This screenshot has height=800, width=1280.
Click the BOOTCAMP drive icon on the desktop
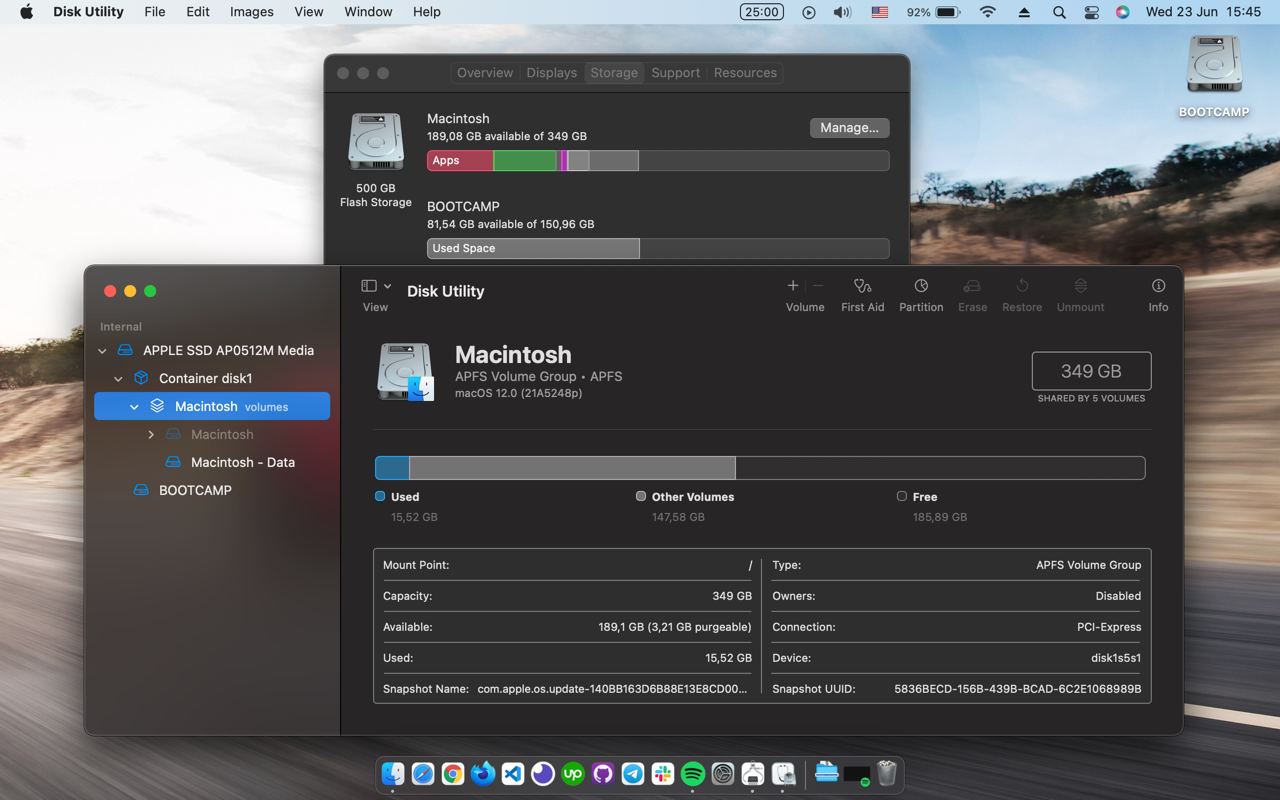(x=1214, y=66)
